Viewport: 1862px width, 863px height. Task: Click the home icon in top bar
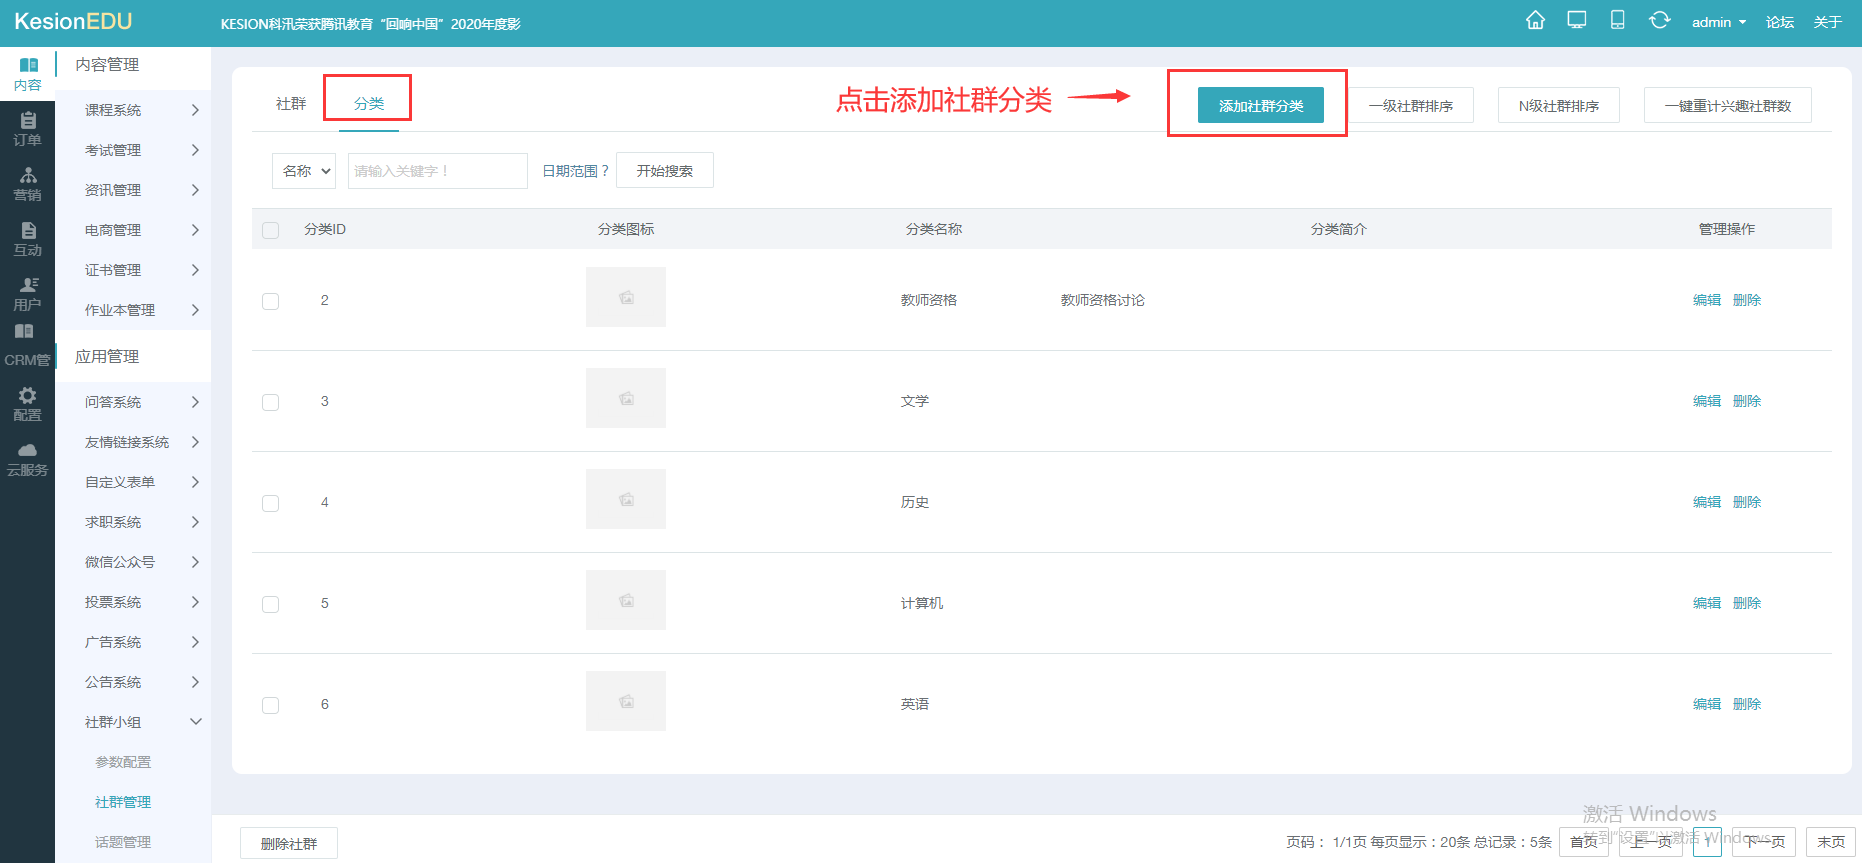pos(1535,21)
